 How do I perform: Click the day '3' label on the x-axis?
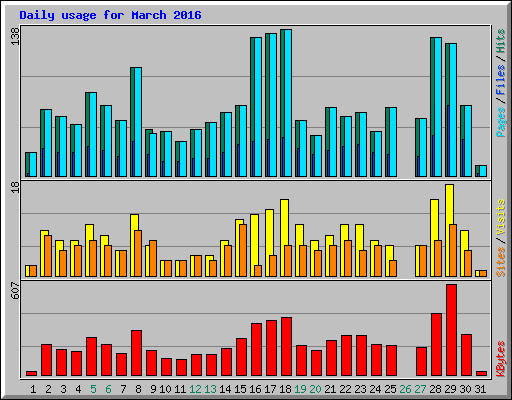63,389
